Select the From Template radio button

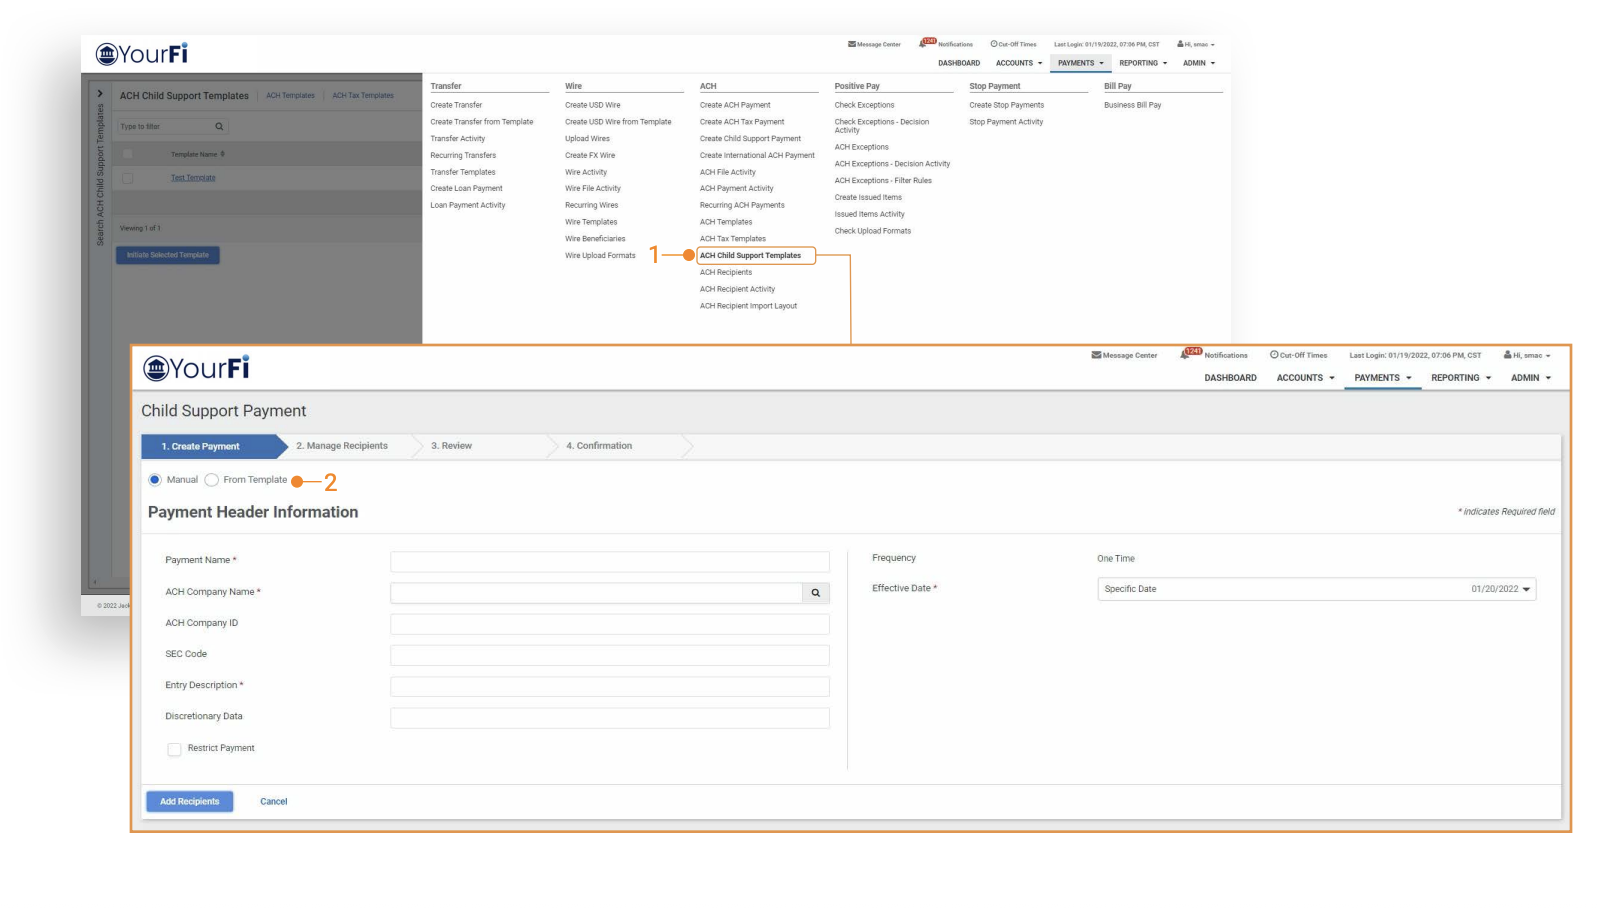click(212, 480)
